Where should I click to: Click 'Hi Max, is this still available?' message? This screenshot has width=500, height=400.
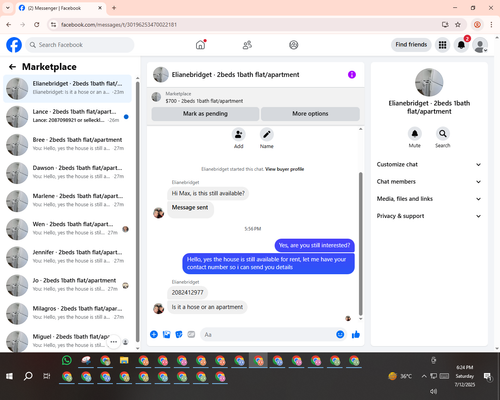(208, 193)
